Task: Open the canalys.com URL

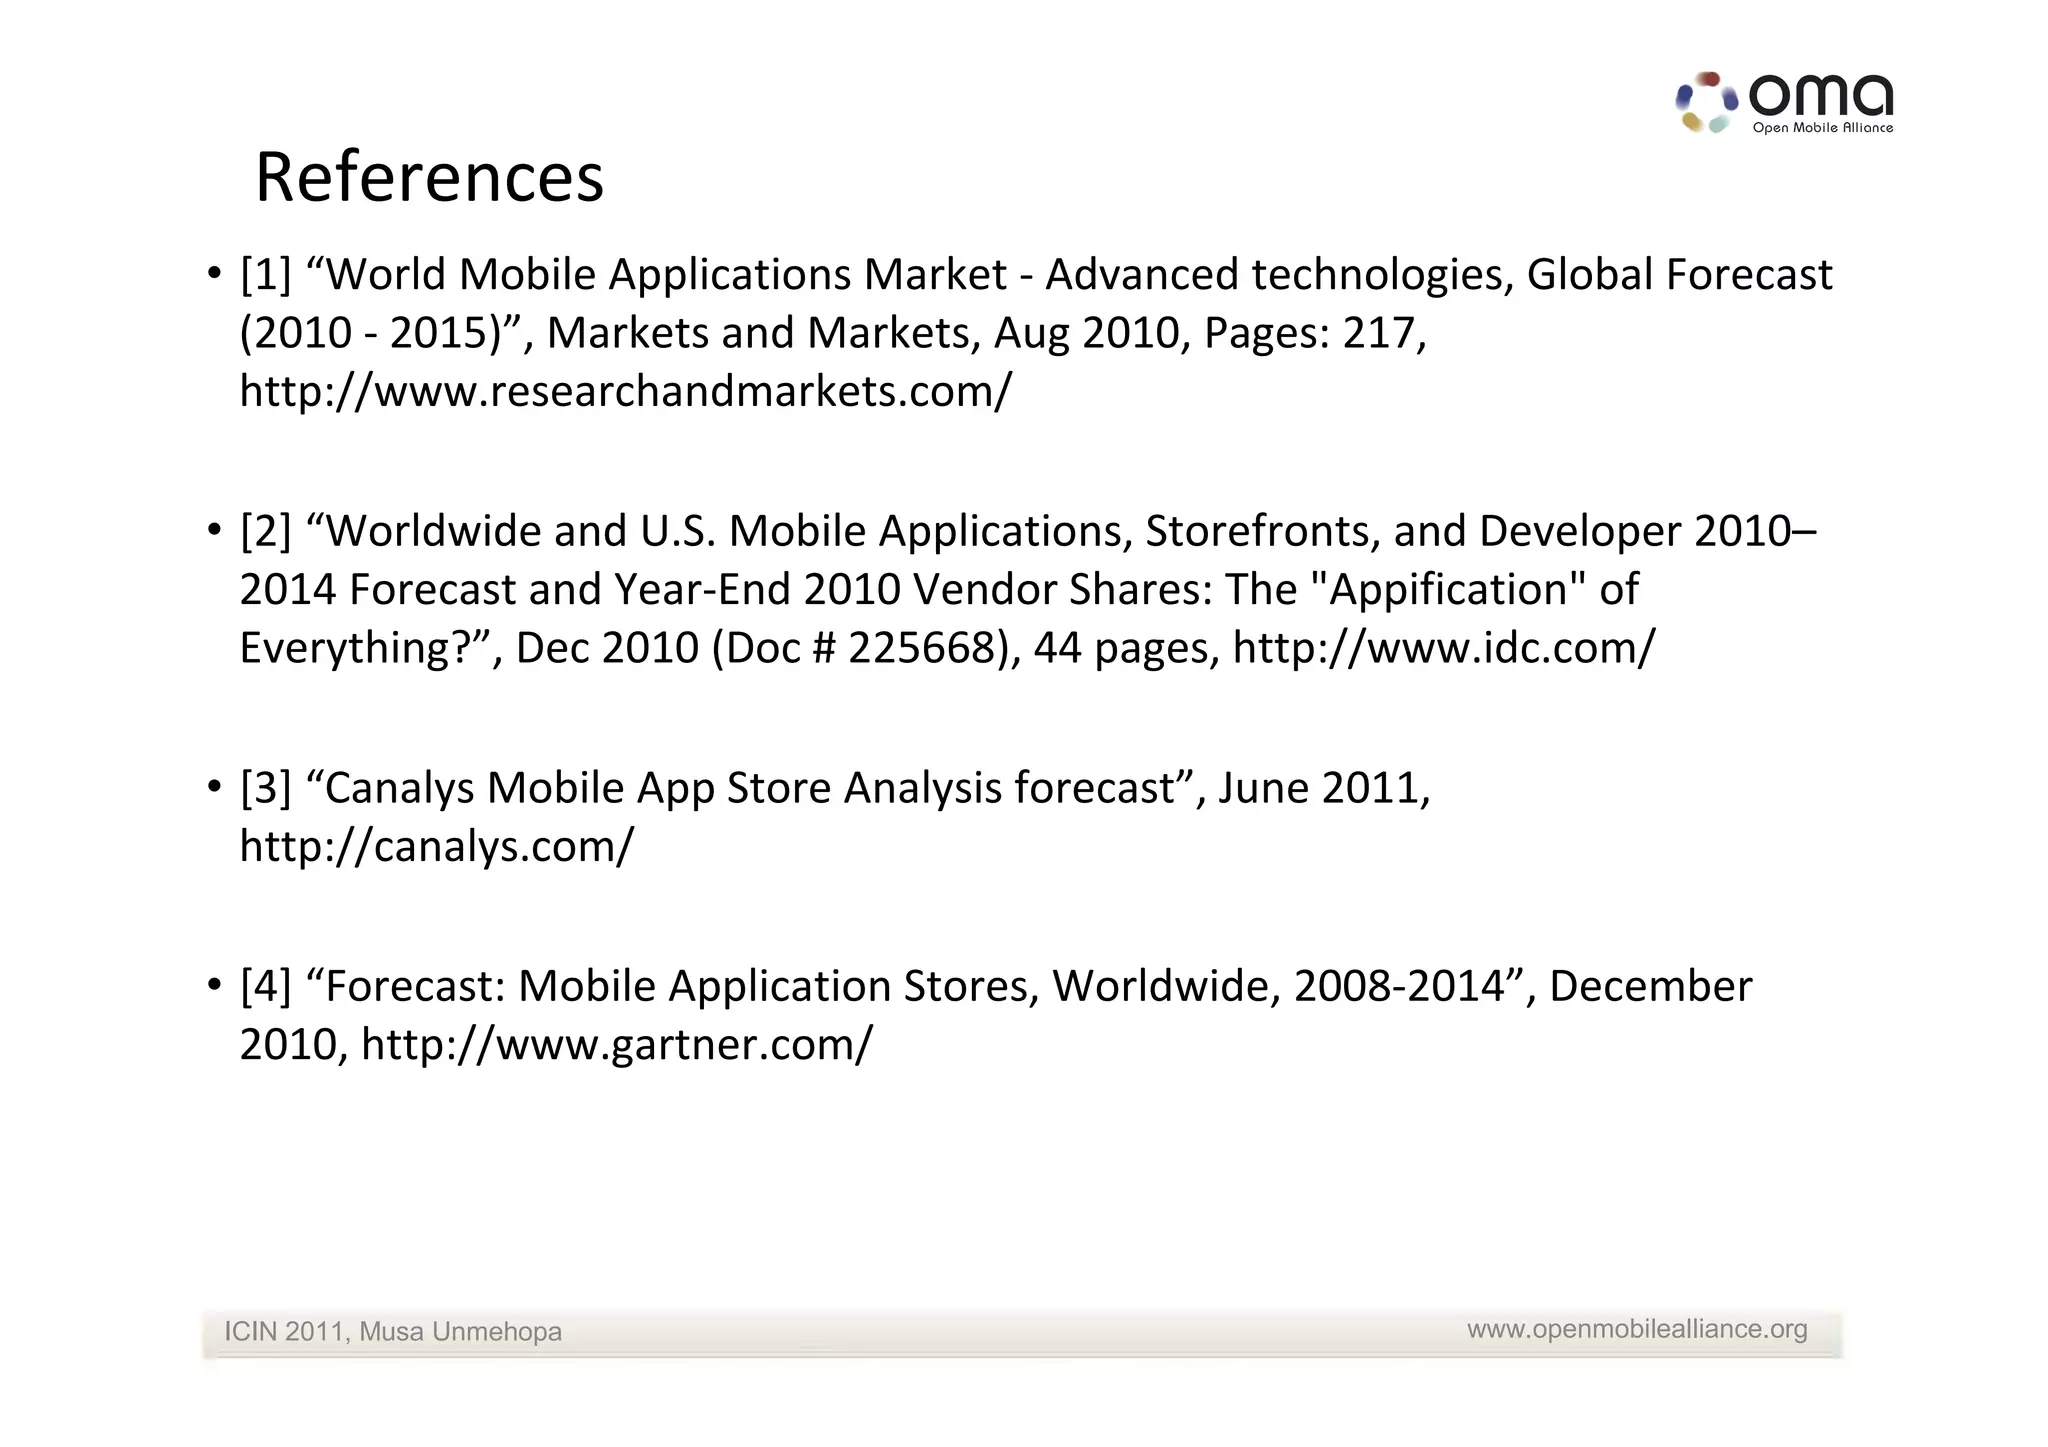Action: point(436,847)
